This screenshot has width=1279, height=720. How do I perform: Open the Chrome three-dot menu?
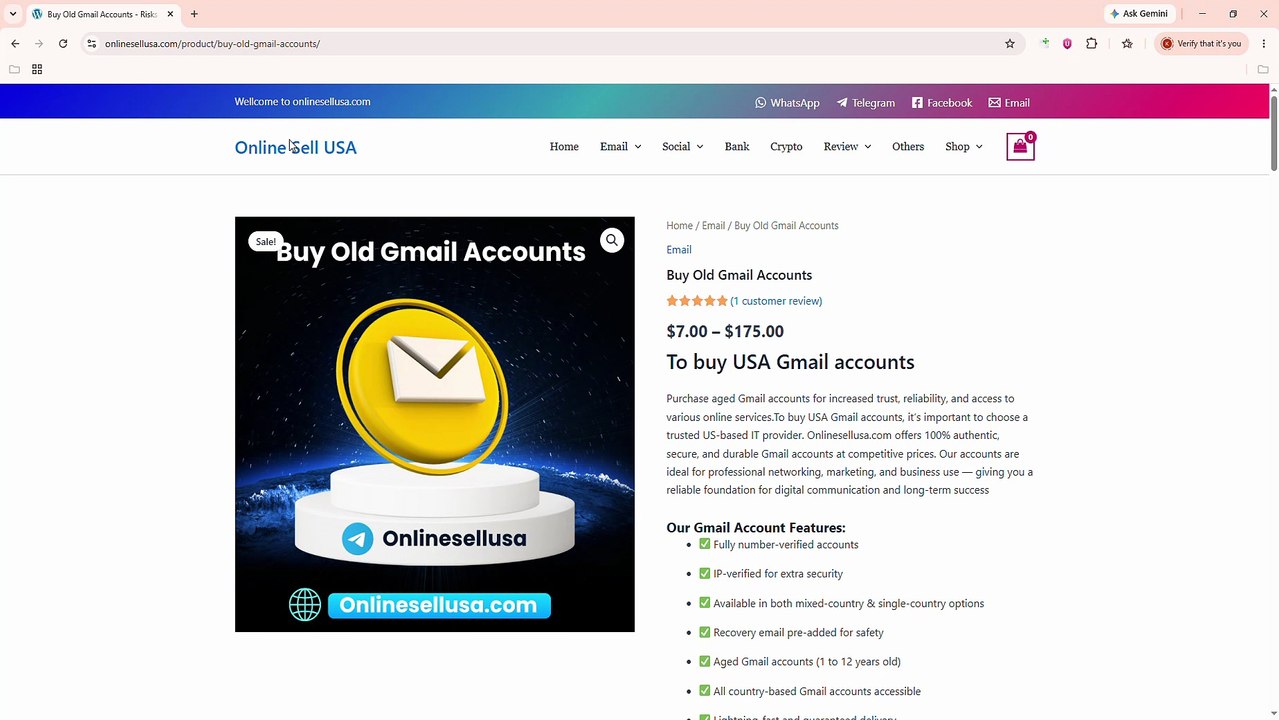click(x=1264, y=43)
